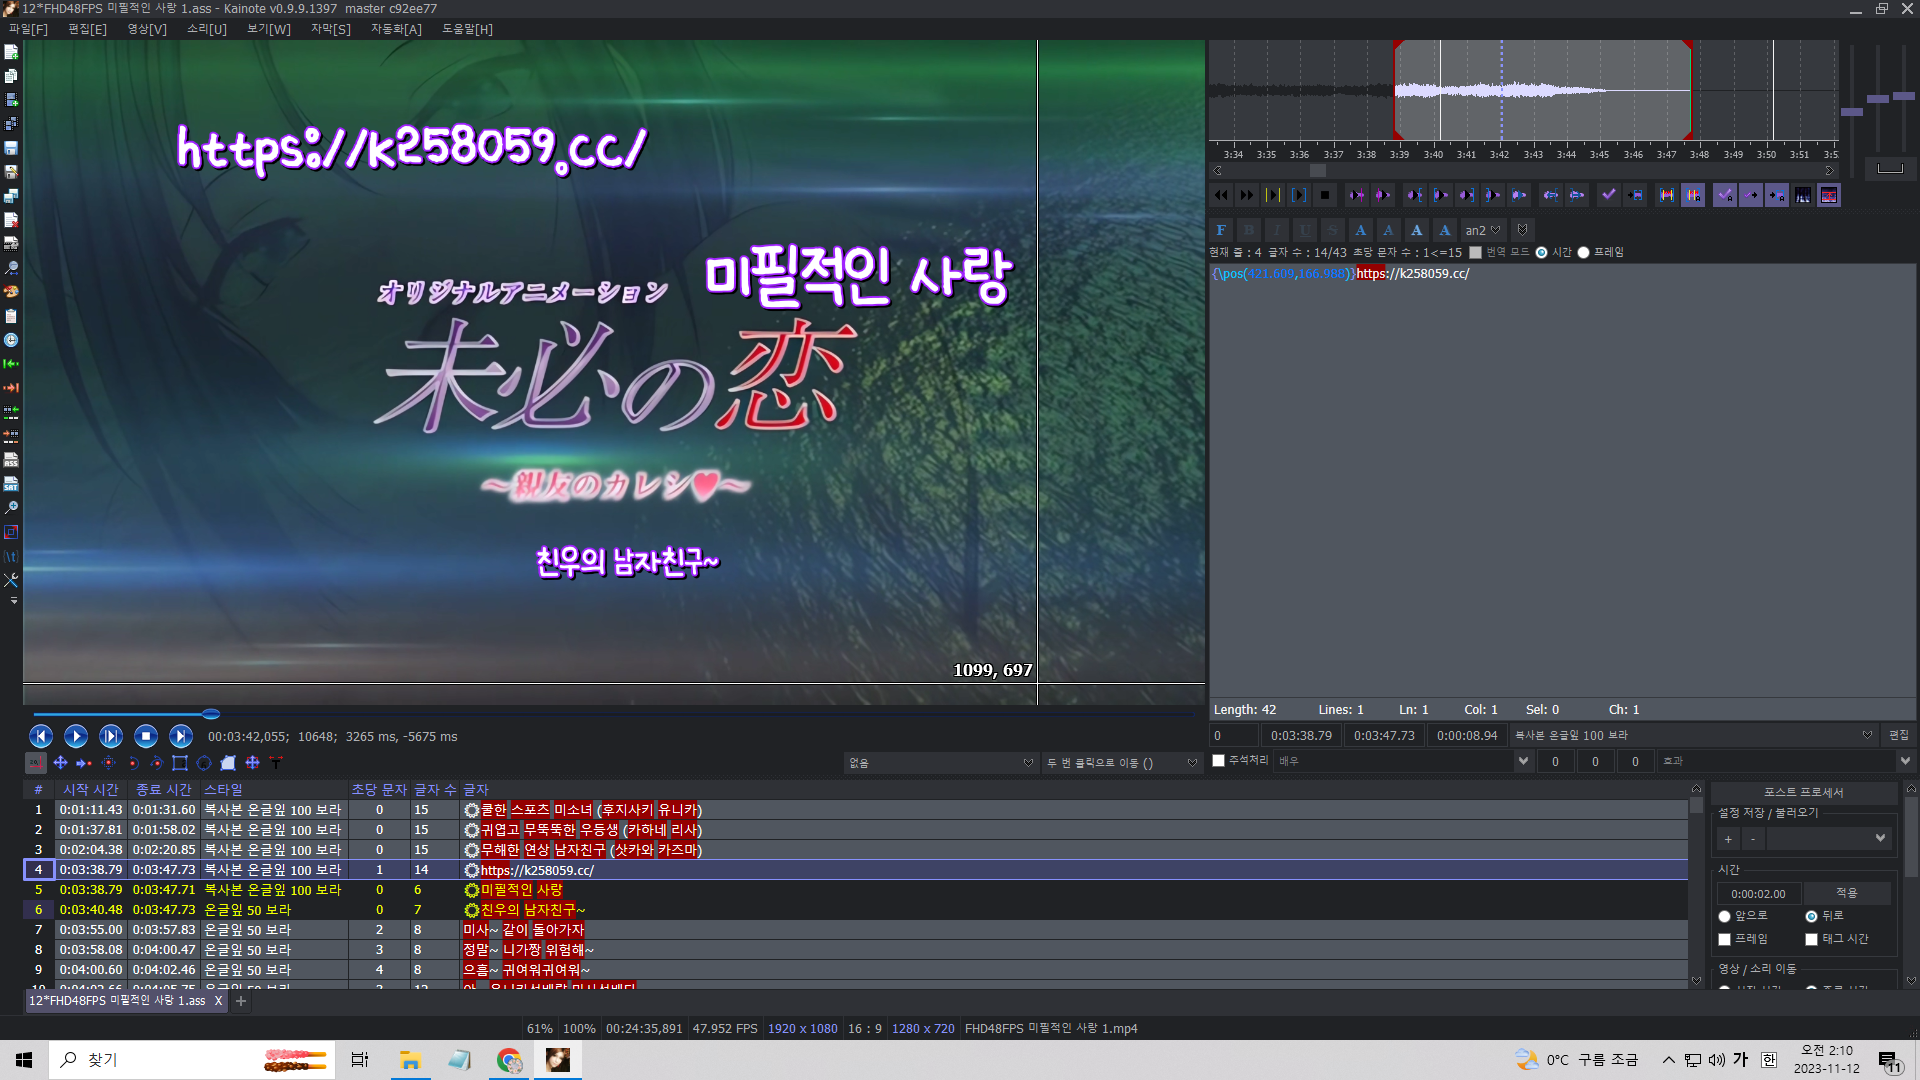Select the 프레임 radio button above editor
The width and height of the screenshot is (1920, 1080).
tap(1583, 253)
